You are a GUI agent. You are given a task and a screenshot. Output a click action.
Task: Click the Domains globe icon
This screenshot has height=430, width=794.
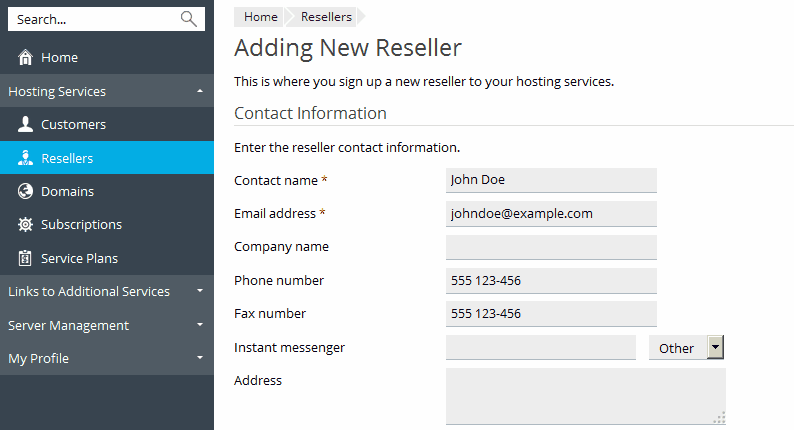(25, 191)
